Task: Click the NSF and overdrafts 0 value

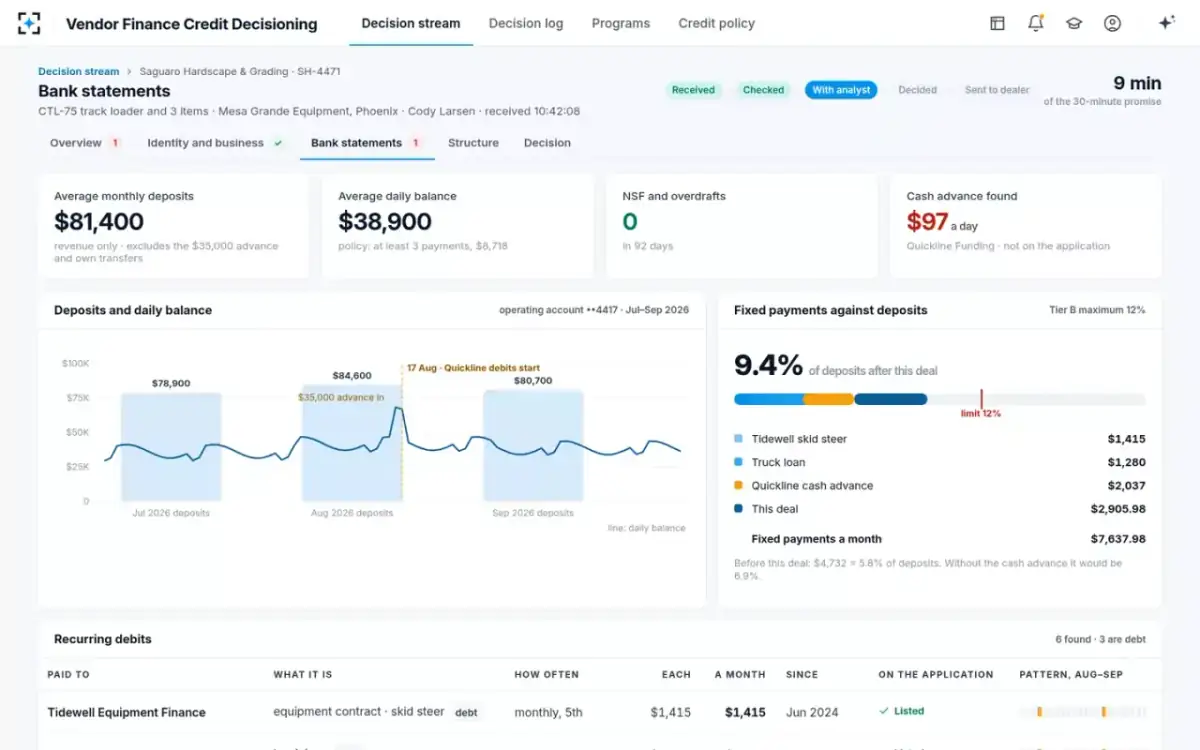Action: pyautogui.click(x=630, y=221)
